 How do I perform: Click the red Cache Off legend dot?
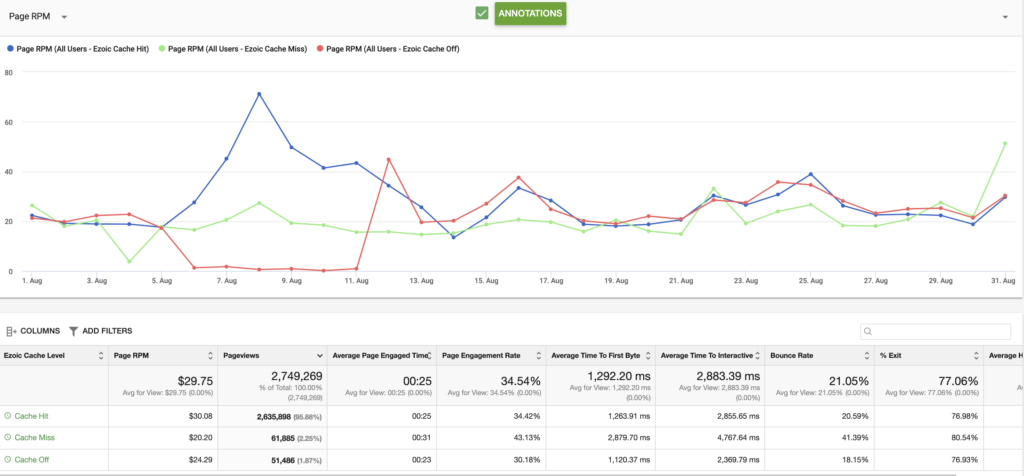(x=320, y=48)
